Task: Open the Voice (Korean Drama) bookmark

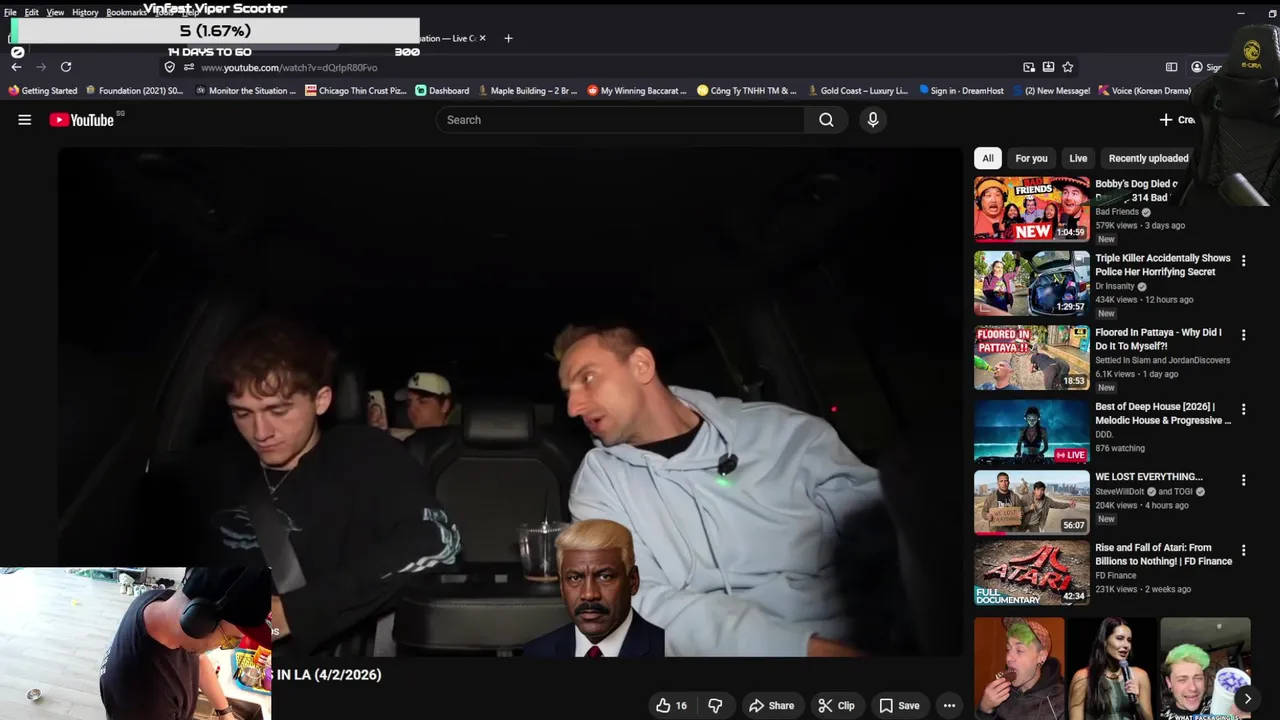Action: pyautogui.click(x=1144, y=91)
